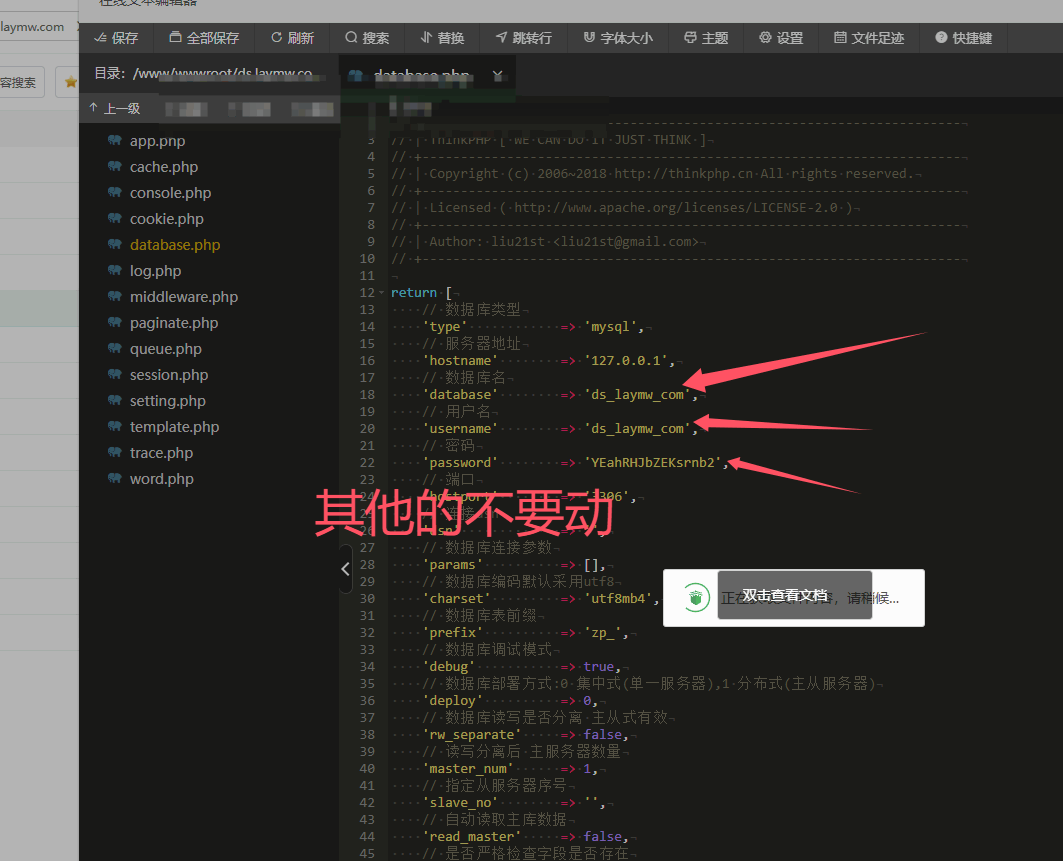This screenshot has width=1063, height=861.
Task: Open template.php in the file tree
Action: [174, 427]
